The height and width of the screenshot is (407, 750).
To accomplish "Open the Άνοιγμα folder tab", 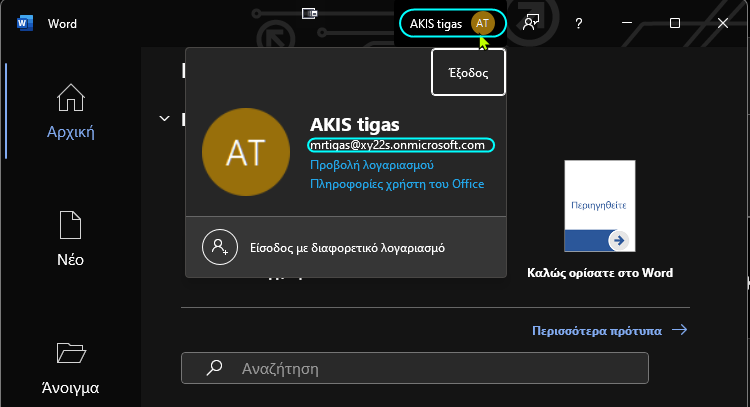I will tap(70, 368).
